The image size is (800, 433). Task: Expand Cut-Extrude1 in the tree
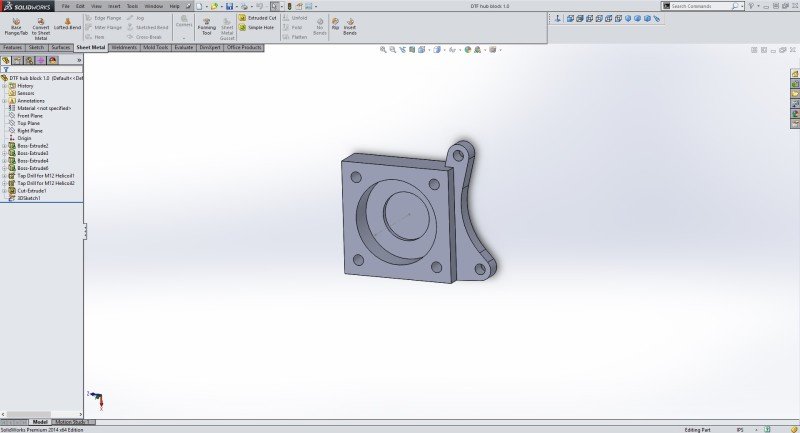pyautogui.click(x=5, y=191)
